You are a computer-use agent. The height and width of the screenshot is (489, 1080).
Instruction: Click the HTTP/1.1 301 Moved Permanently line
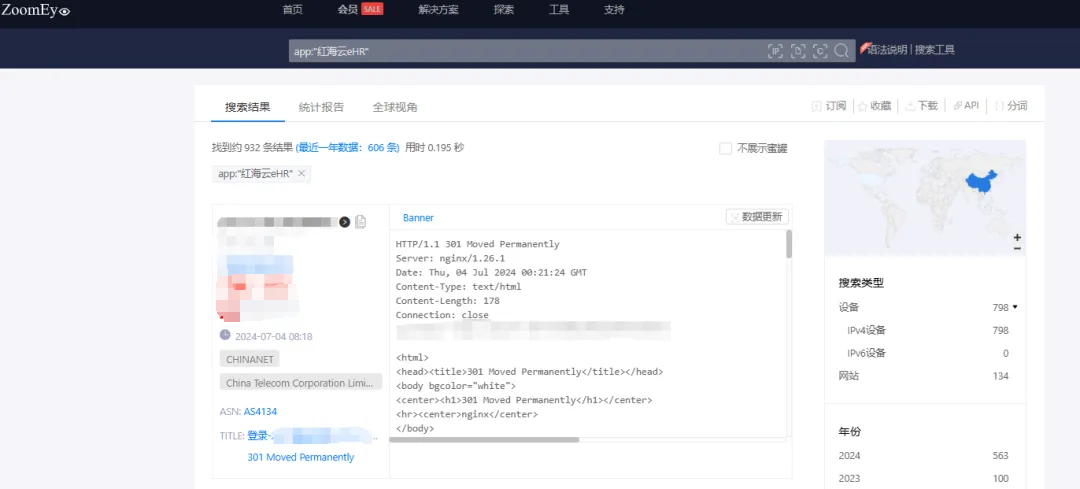pos(477,244)
